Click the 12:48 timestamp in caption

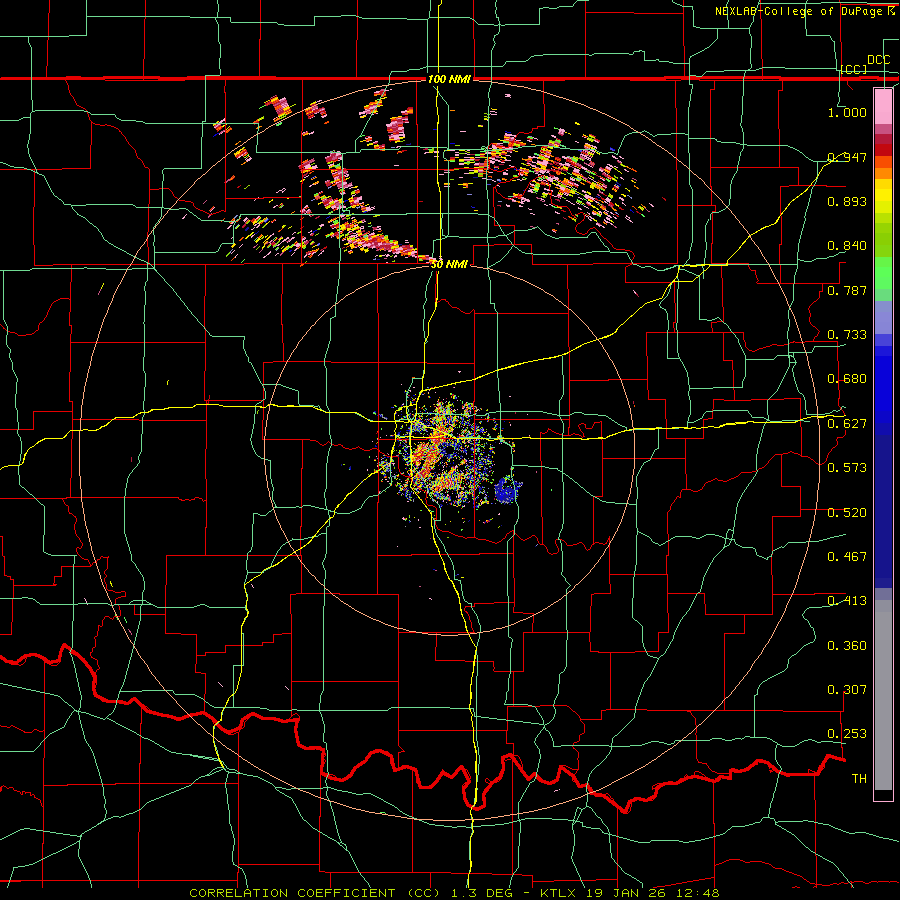[699, 893]
